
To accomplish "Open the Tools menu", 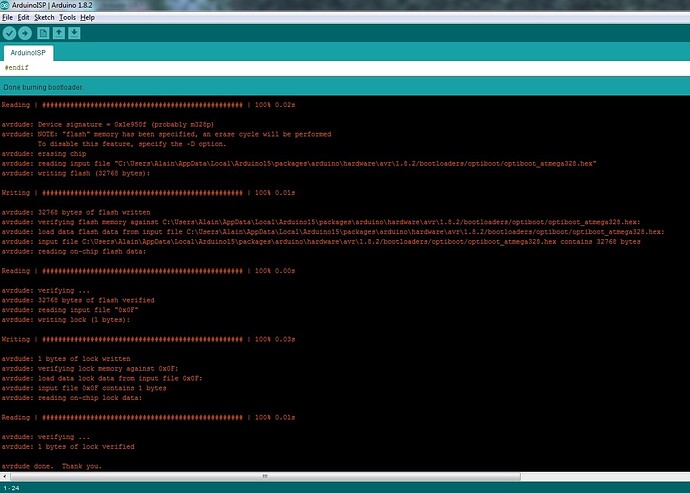I will [x=67, y=18].
